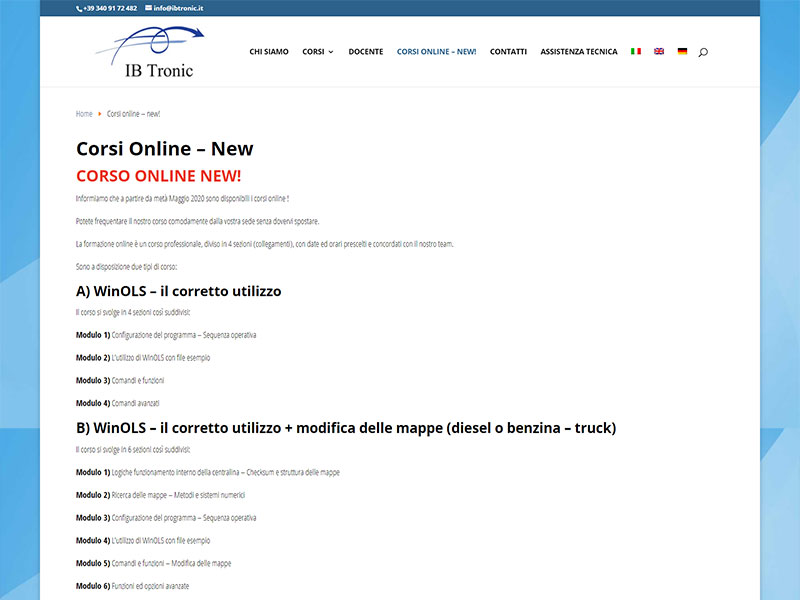Screen dimensions: 800x600
Task: Switch site language to English flag
Action: (x=659, y=52)
